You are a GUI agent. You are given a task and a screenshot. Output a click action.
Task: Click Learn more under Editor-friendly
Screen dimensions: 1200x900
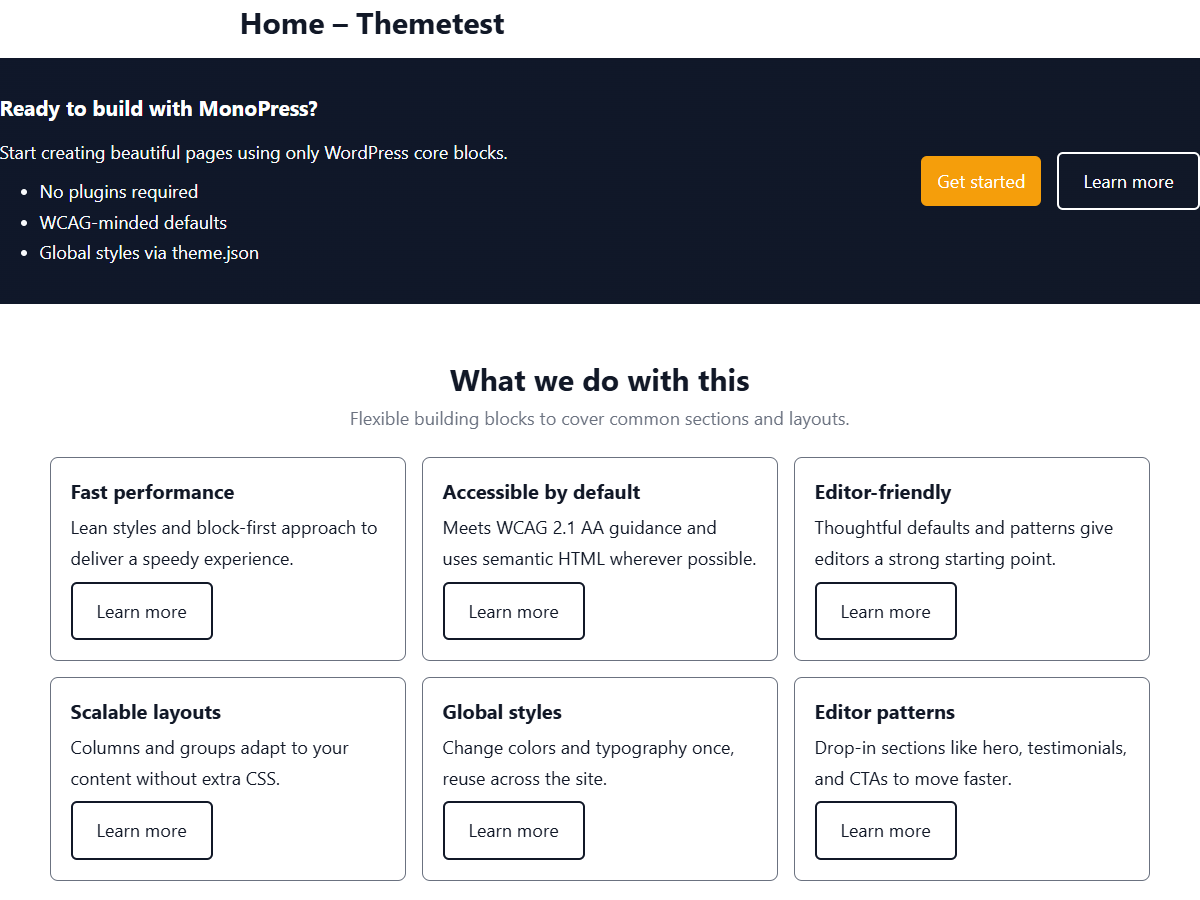click(x=885, y=610)
